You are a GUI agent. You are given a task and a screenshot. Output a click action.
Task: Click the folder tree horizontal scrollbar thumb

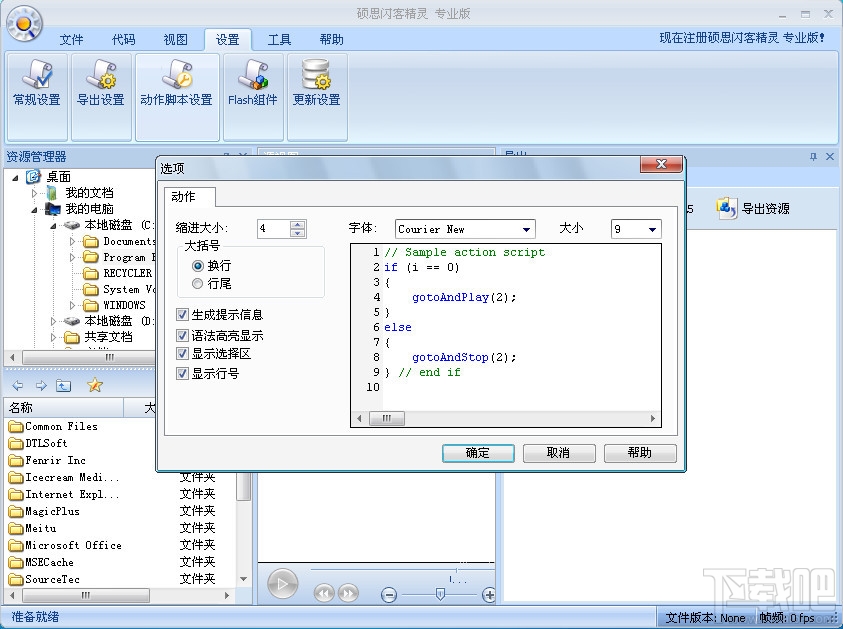(x=89, y=358)
